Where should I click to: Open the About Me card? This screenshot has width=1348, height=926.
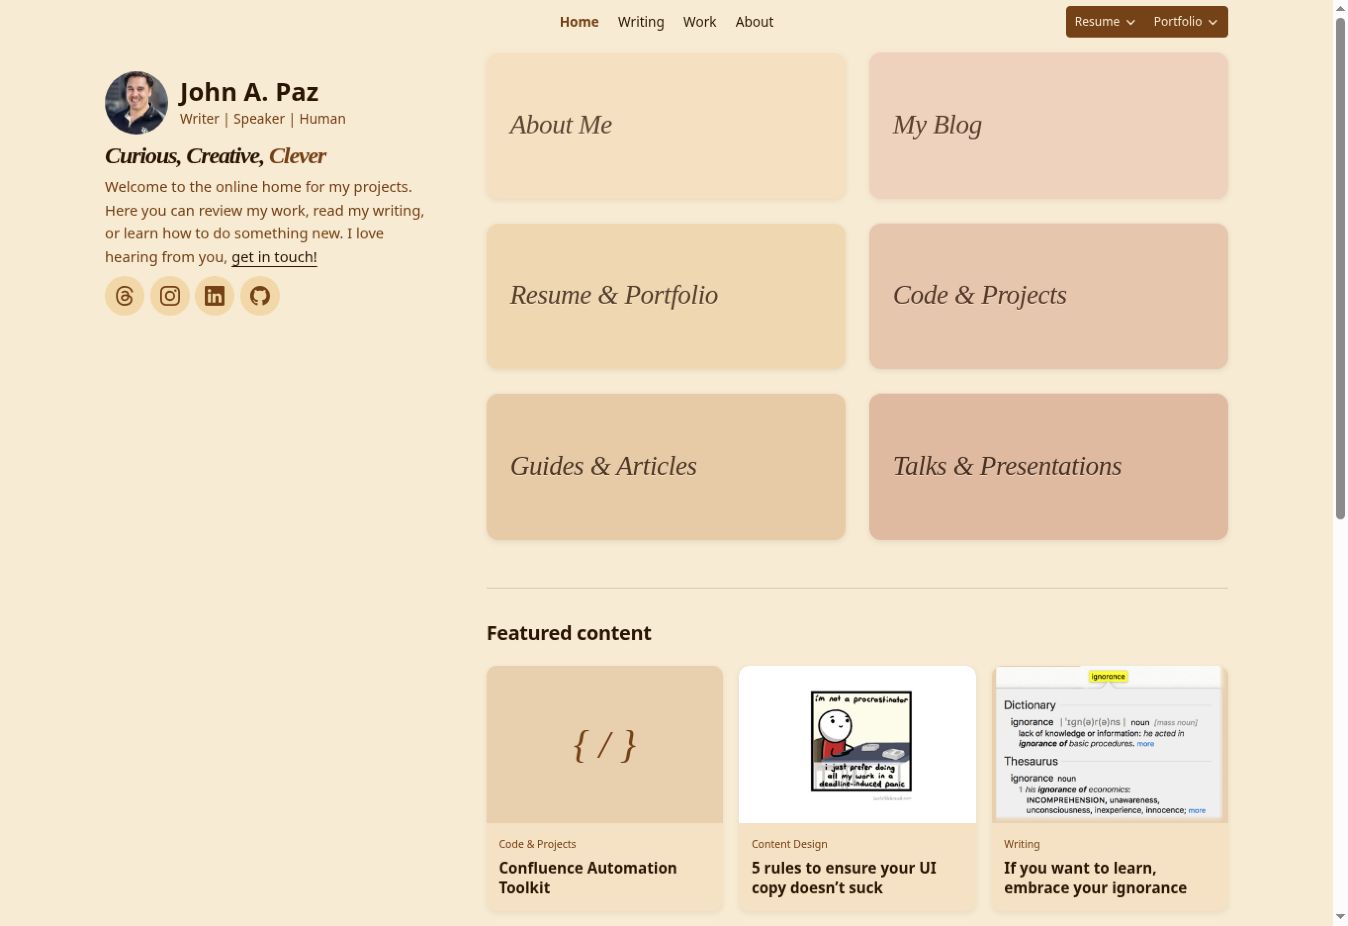pos(666,126)
